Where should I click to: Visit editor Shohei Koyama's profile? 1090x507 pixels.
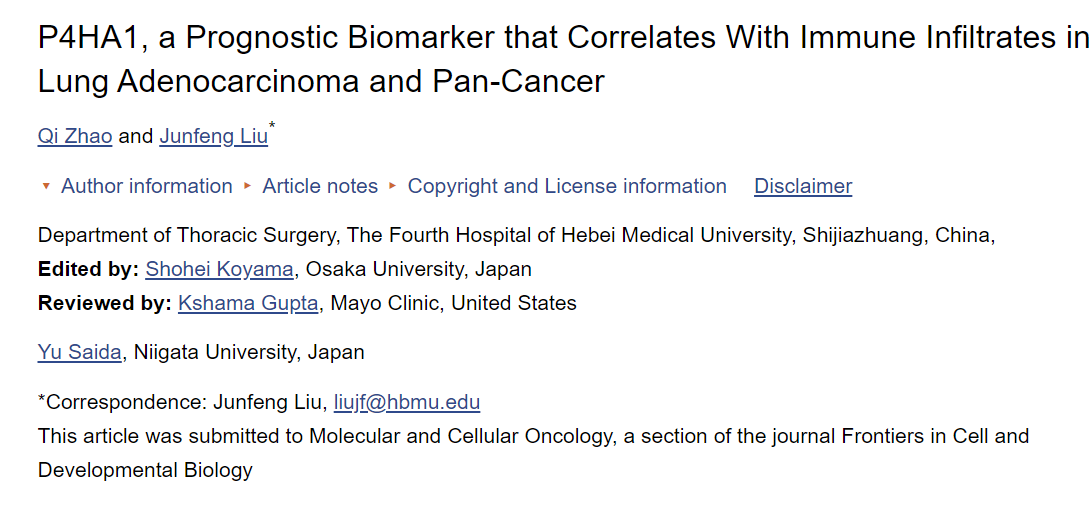pyautogui.click(x=220, y=269)
